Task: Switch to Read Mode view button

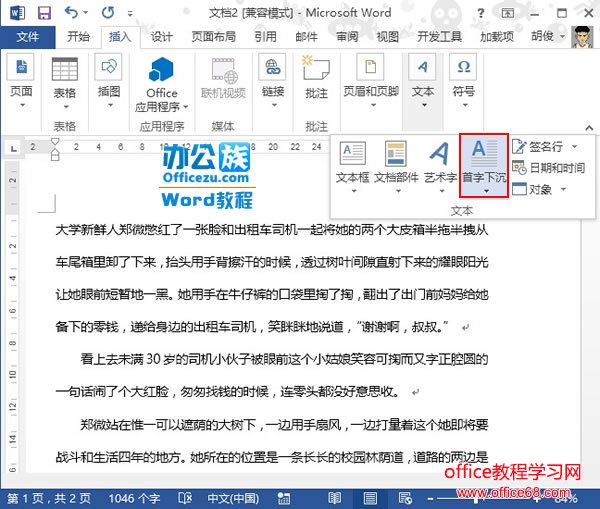Action: (335, 498)
